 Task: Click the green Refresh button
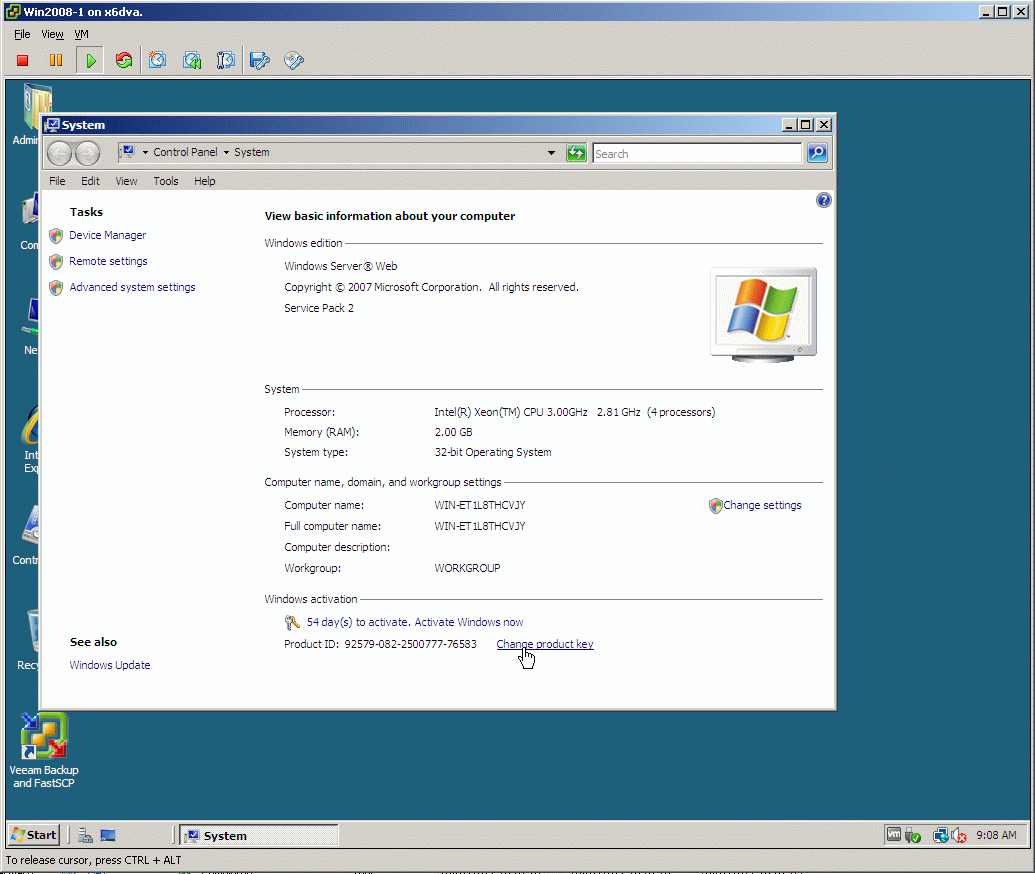576,153
